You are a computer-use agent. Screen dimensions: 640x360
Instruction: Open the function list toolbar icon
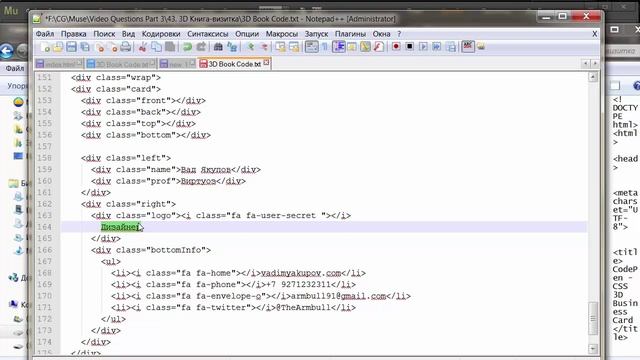(x=379, y=47)
